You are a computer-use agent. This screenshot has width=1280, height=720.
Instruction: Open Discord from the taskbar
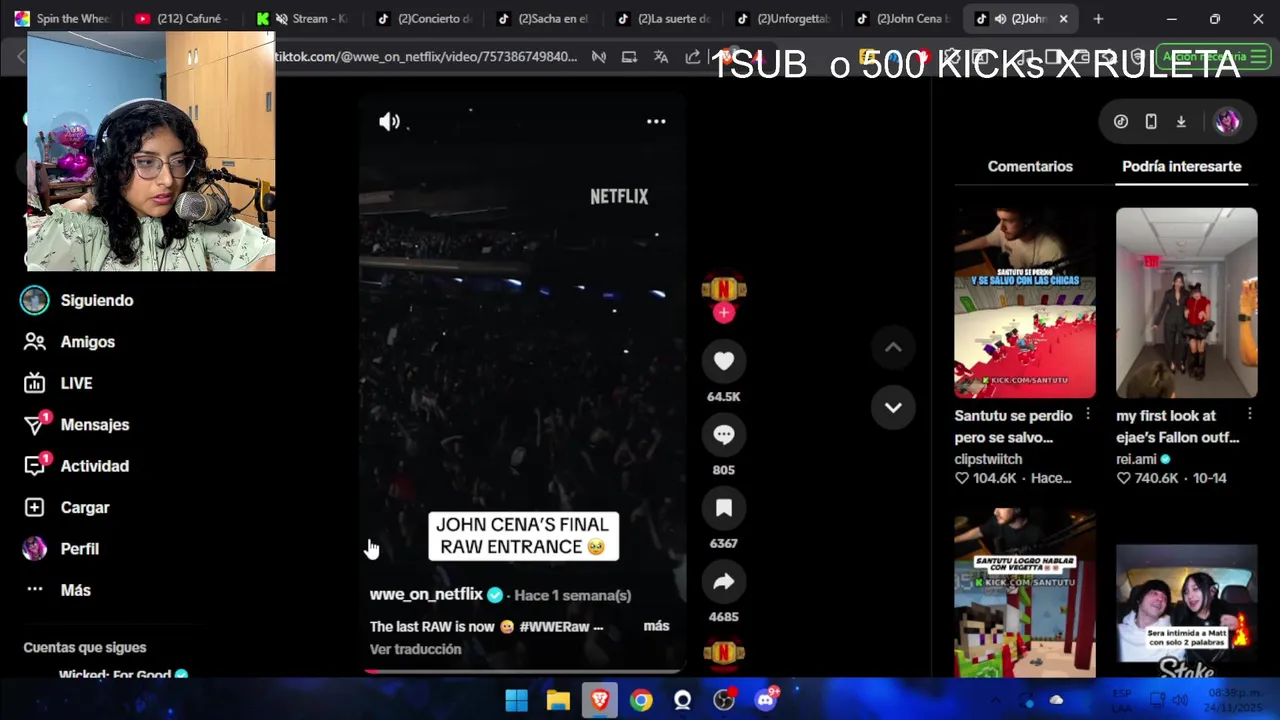(766, 700)
